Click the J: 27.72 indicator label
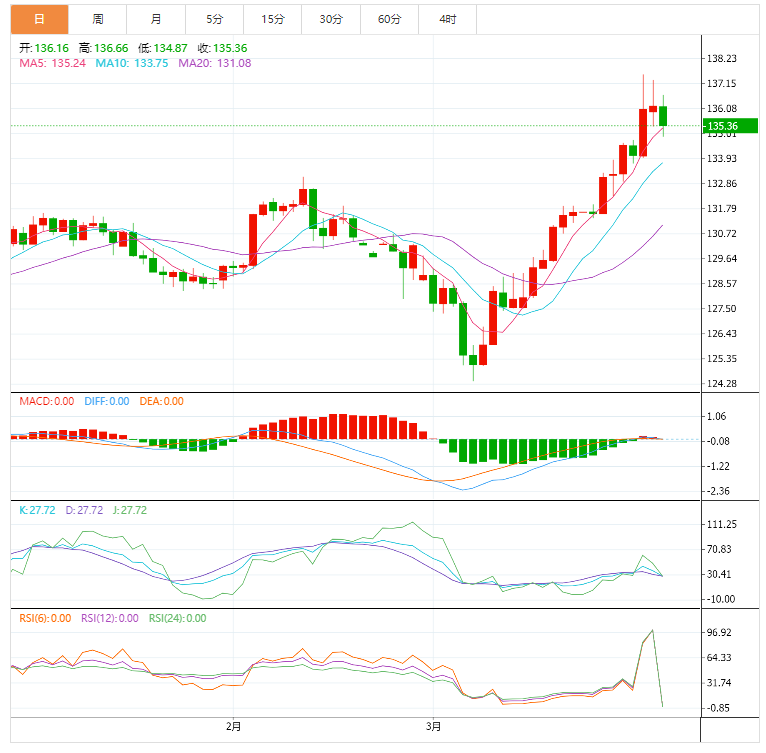Viewport: 766px width, 753px height. pos(129,510)
